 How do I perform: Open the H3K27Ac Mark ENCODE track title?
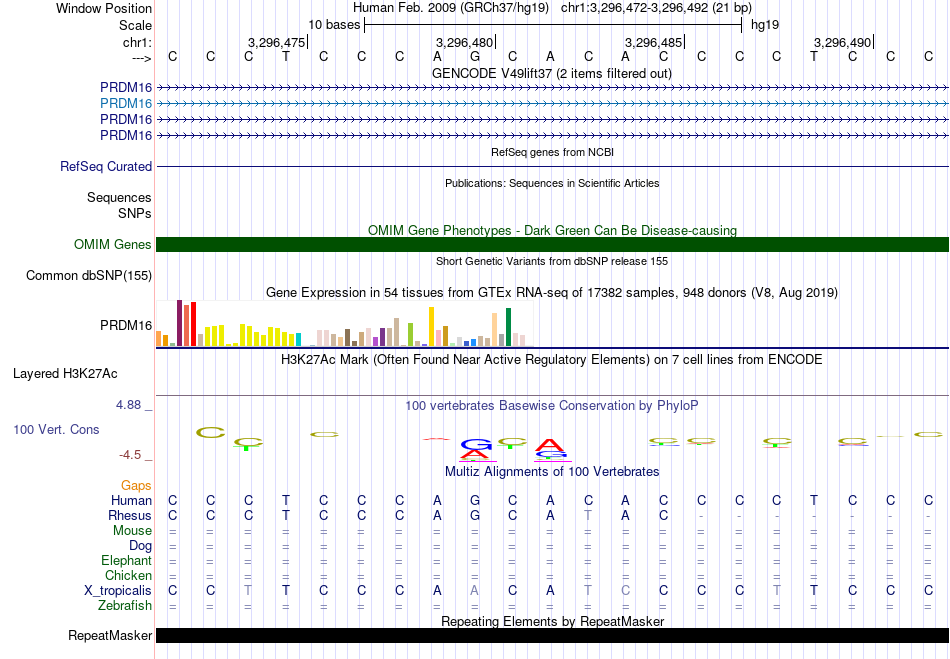coord(552,359)
